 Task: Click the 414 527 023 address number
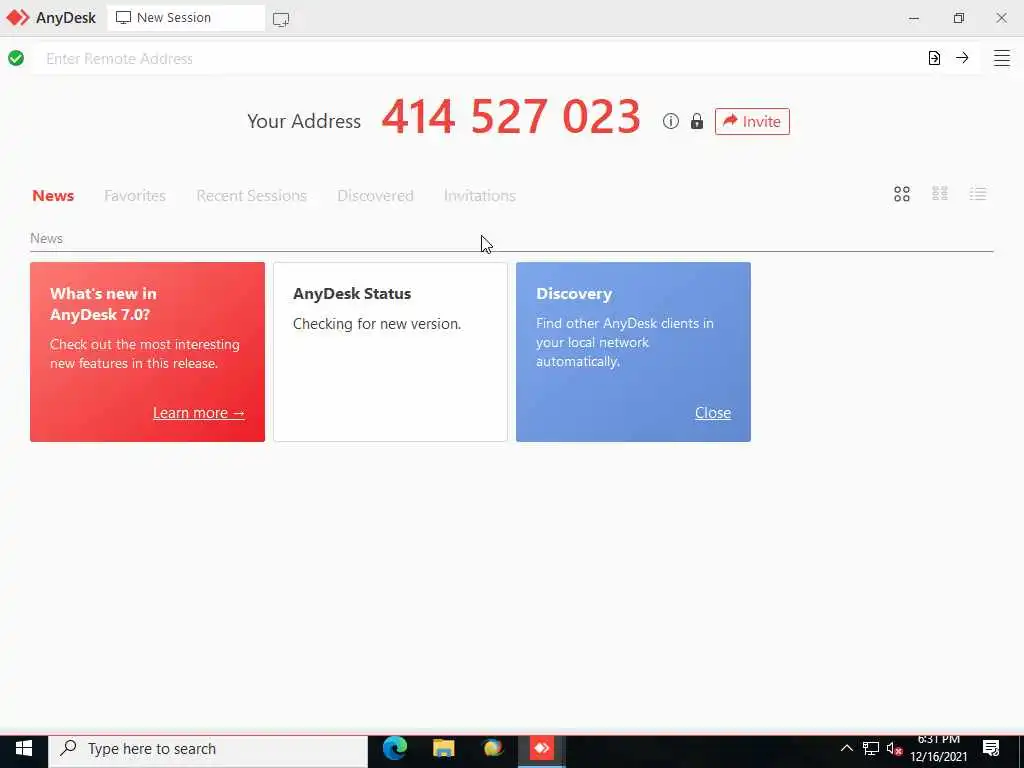click(x=511, y=117)
